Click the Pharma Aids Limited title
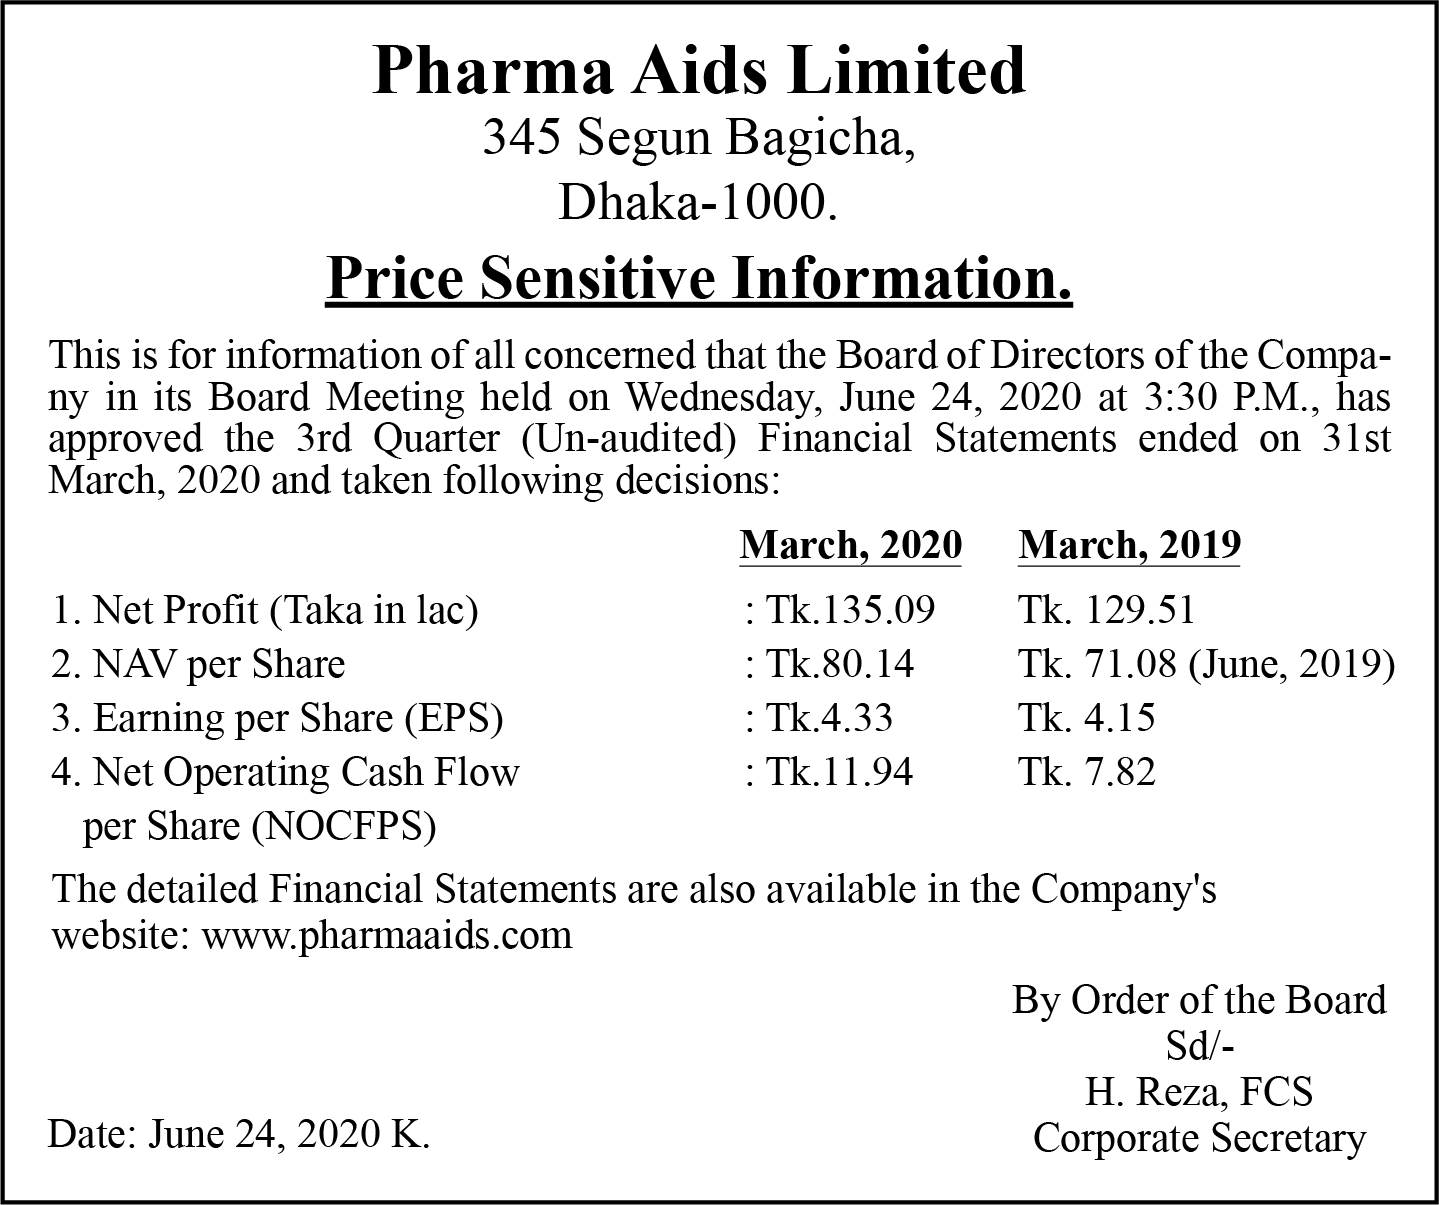This screenshot has height=1205, width=1439. [699, 71]
